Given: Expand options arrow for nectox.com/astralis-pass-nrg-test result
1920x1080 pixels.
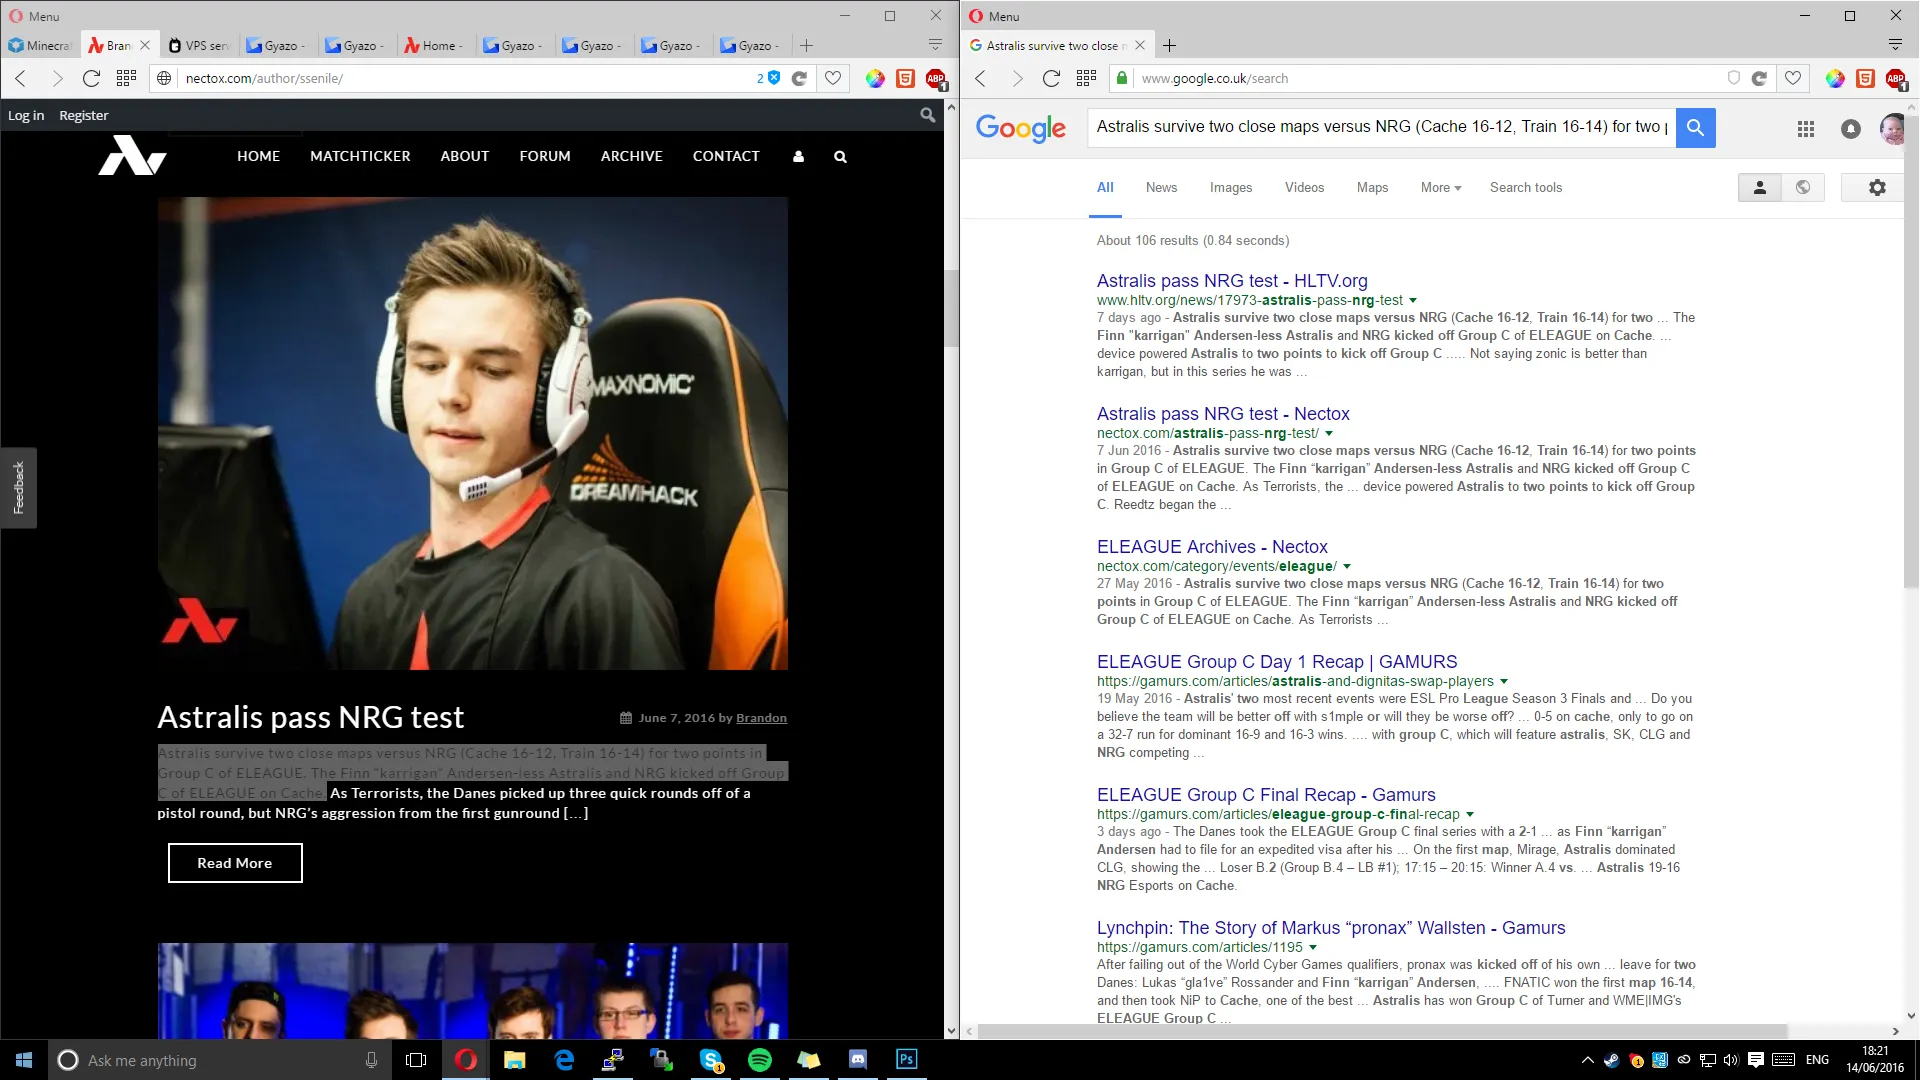Looking at the screenshot, I should click(x=1329, y=433).
